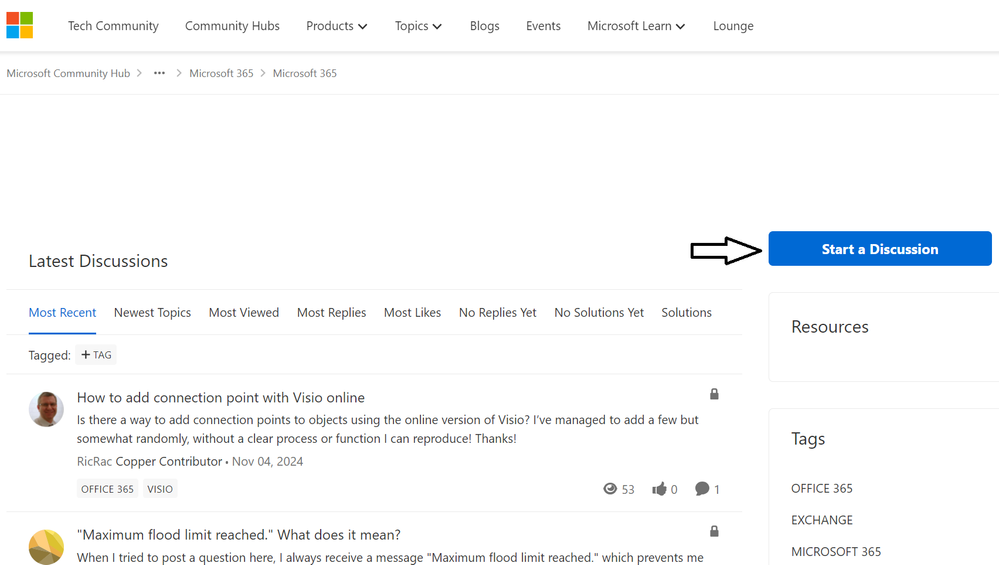Open the Maximum flood limit reached discussion
This screenshot has height=565, width=999.
coord(239,534)
